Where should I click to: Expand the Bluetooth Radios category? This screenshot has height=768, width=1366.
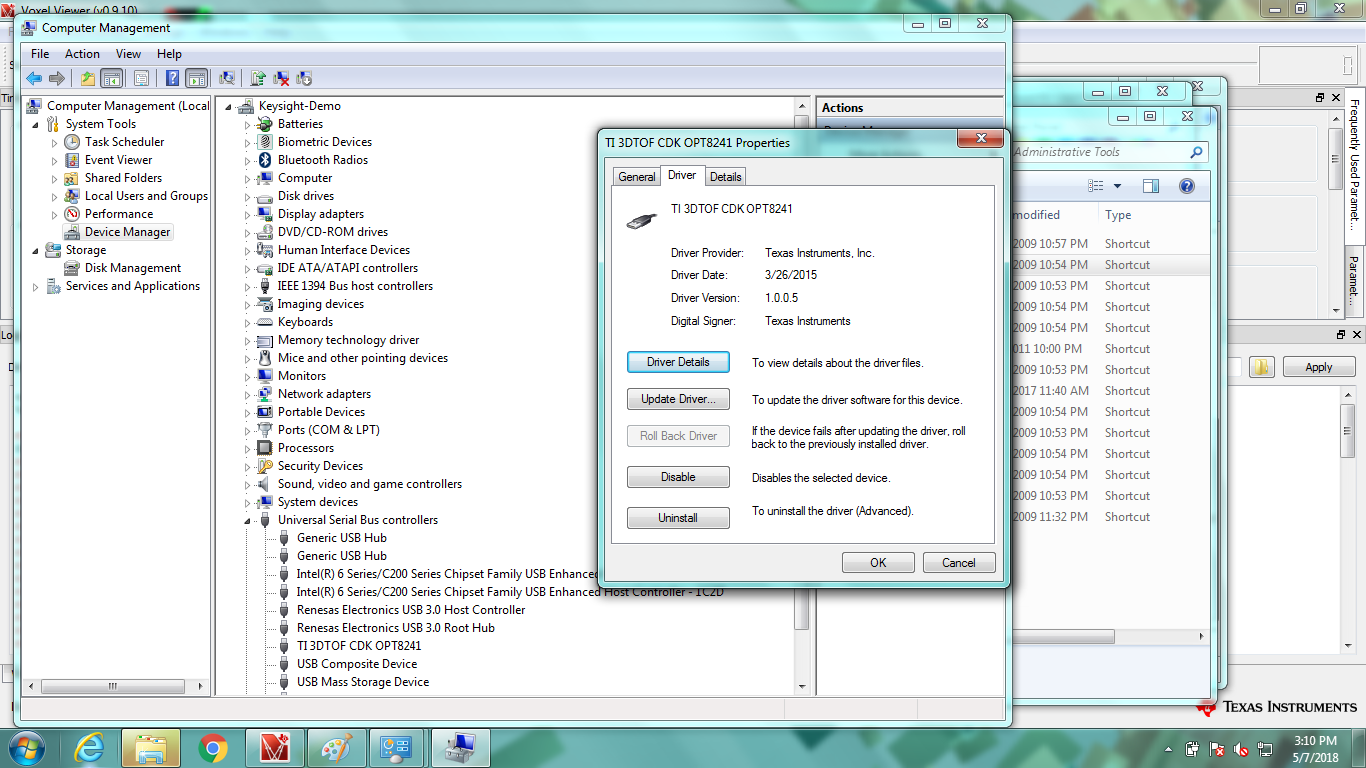click(x=248, y=161)
